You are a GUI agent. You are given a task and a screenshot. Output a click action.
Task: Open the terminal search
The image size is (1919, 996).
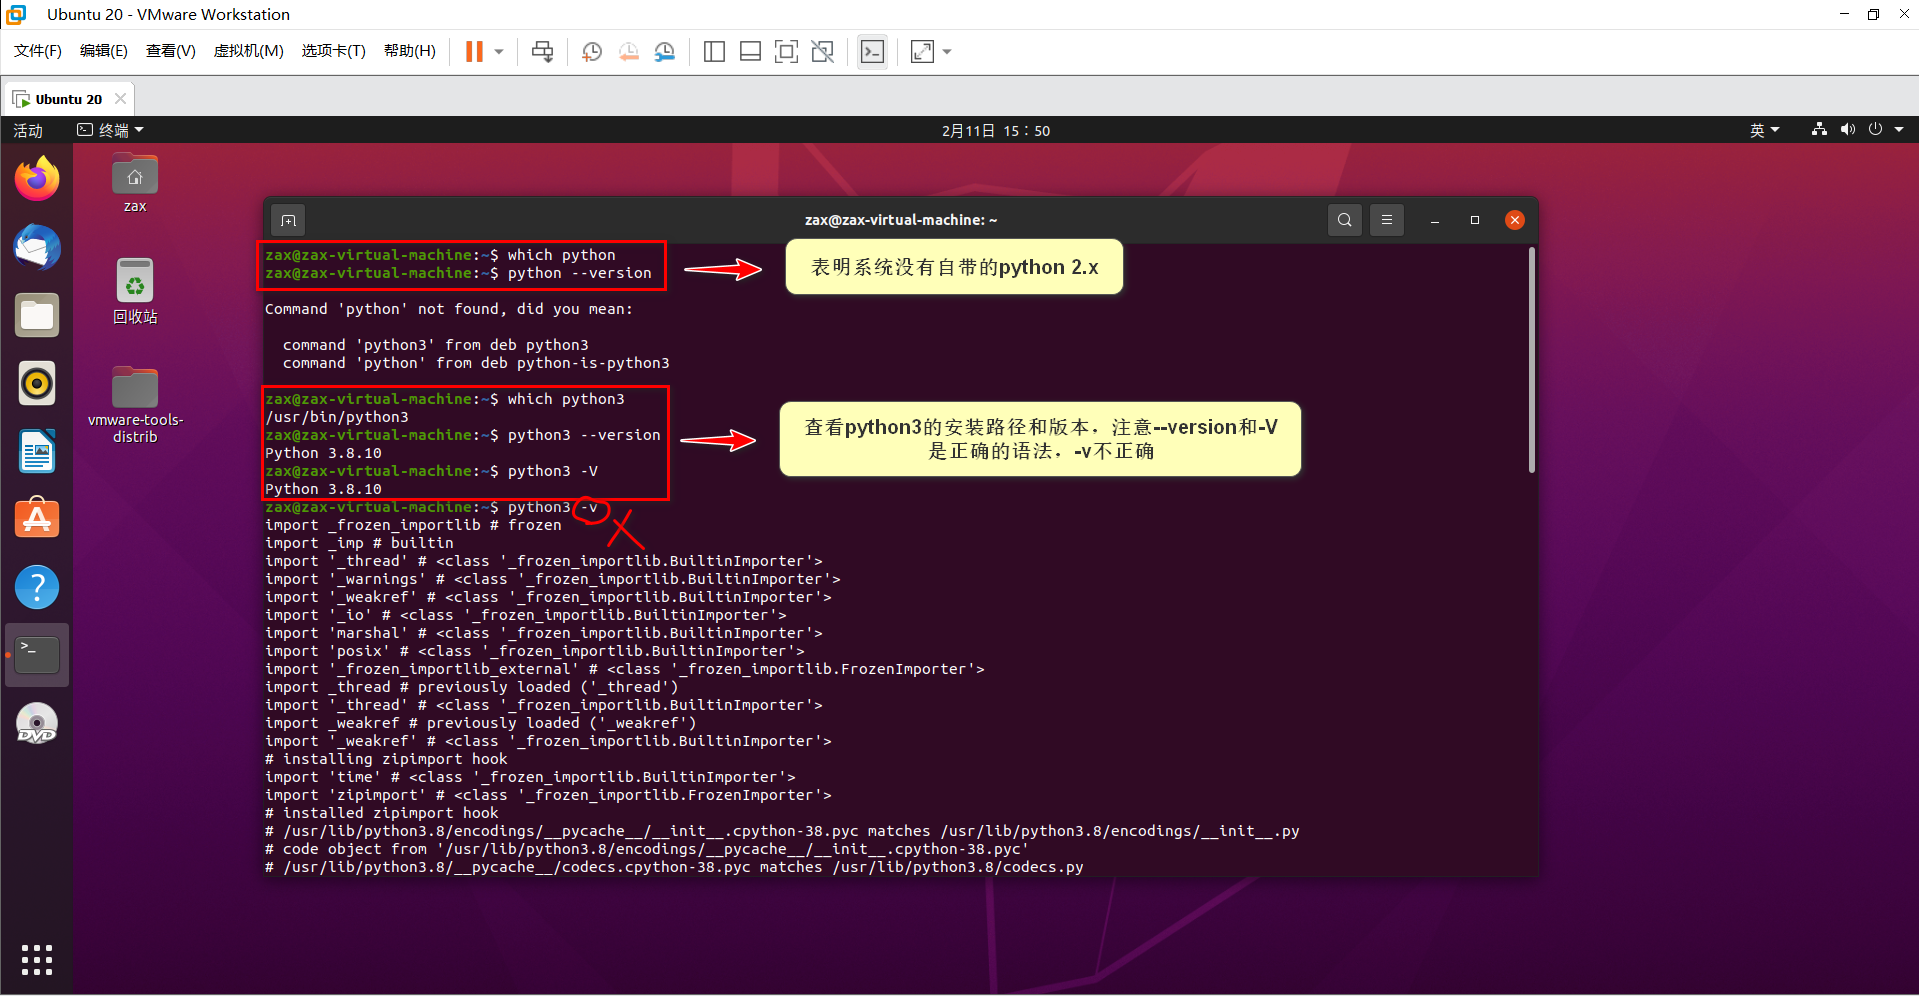pos(1344,219)
